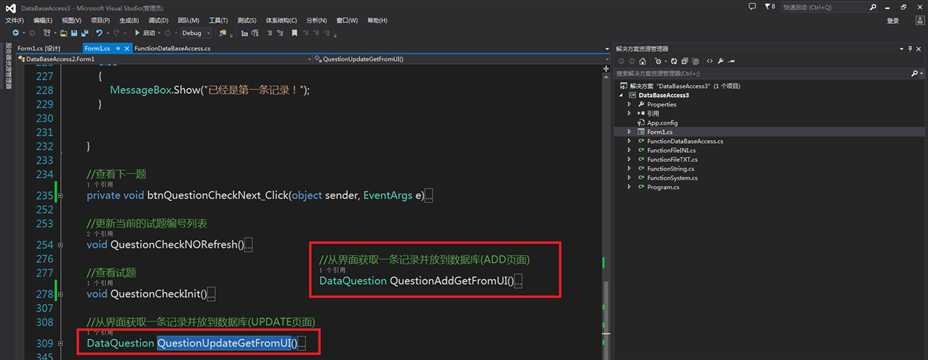Click the Home icon in Solution Explorer
This screenshot has width=928, height=360.
[x=643, y=61]
